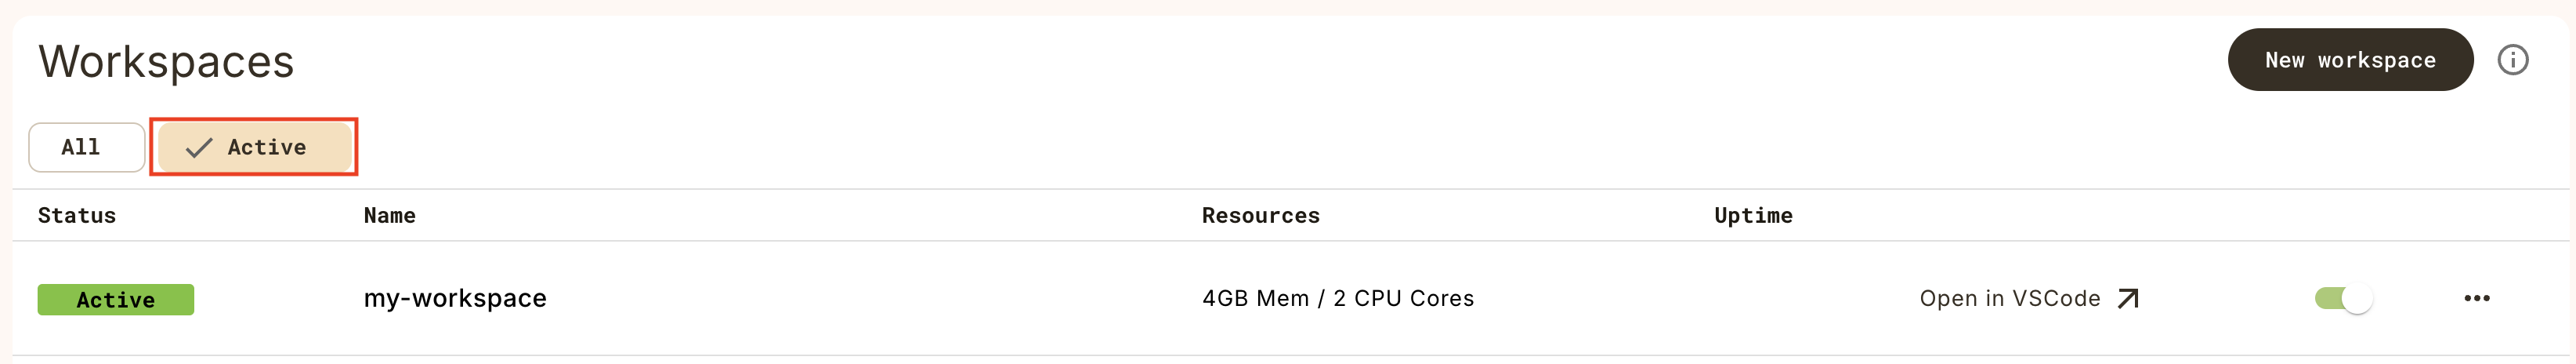Open the three-dot more options menu
The width and height of the screenshot is (2576, 364).
click(2476, 298)
